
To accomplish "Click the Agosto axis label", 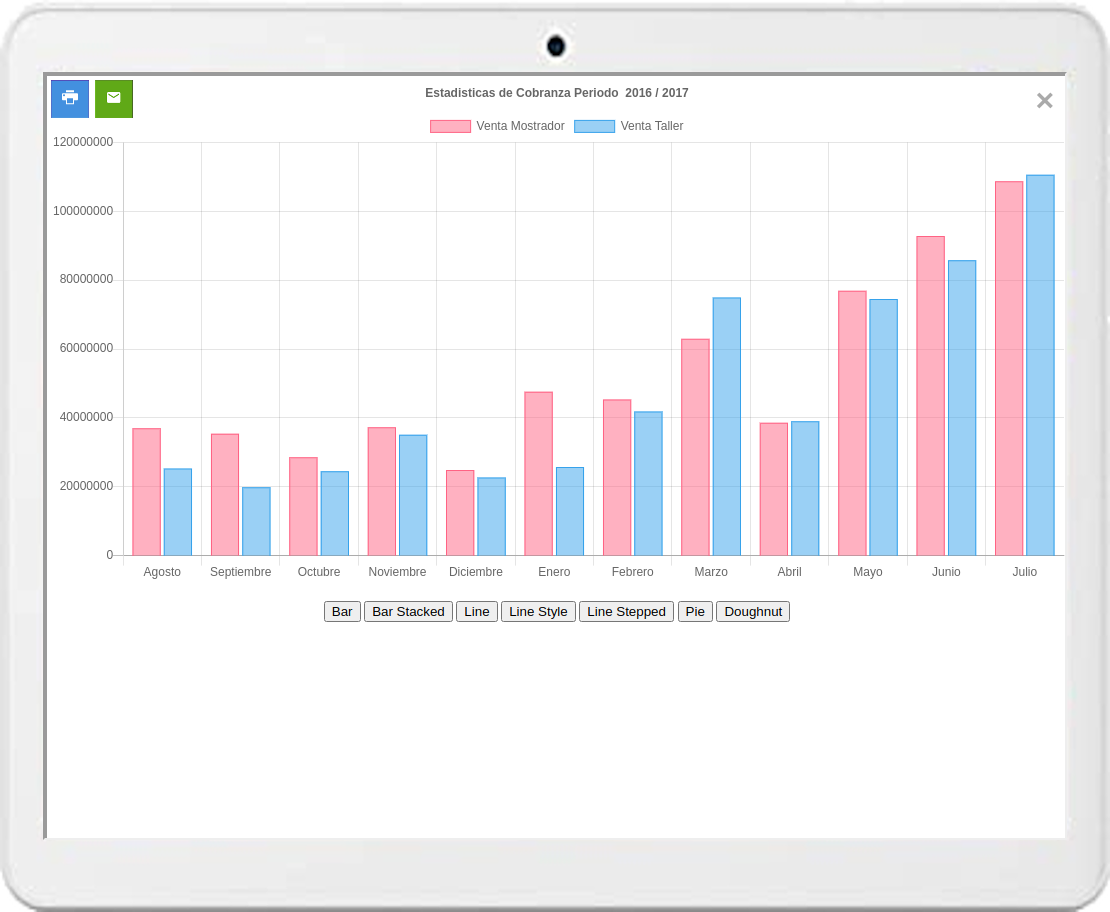I will coord(162,572).
